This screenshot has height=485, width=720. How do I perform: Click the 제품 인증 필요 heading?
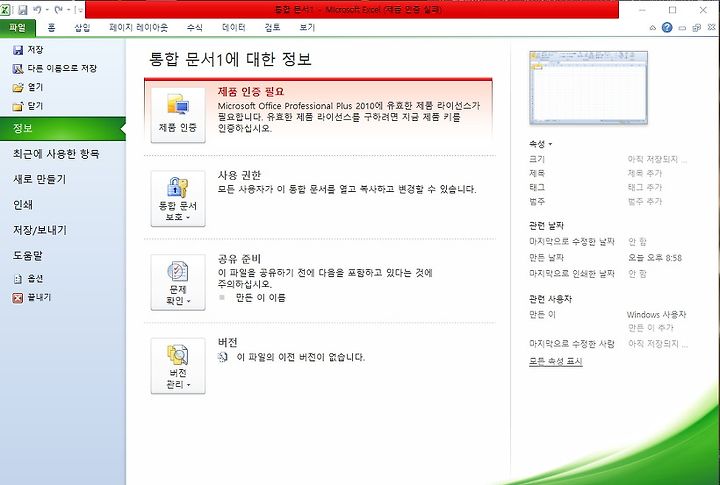pos(251,91)
